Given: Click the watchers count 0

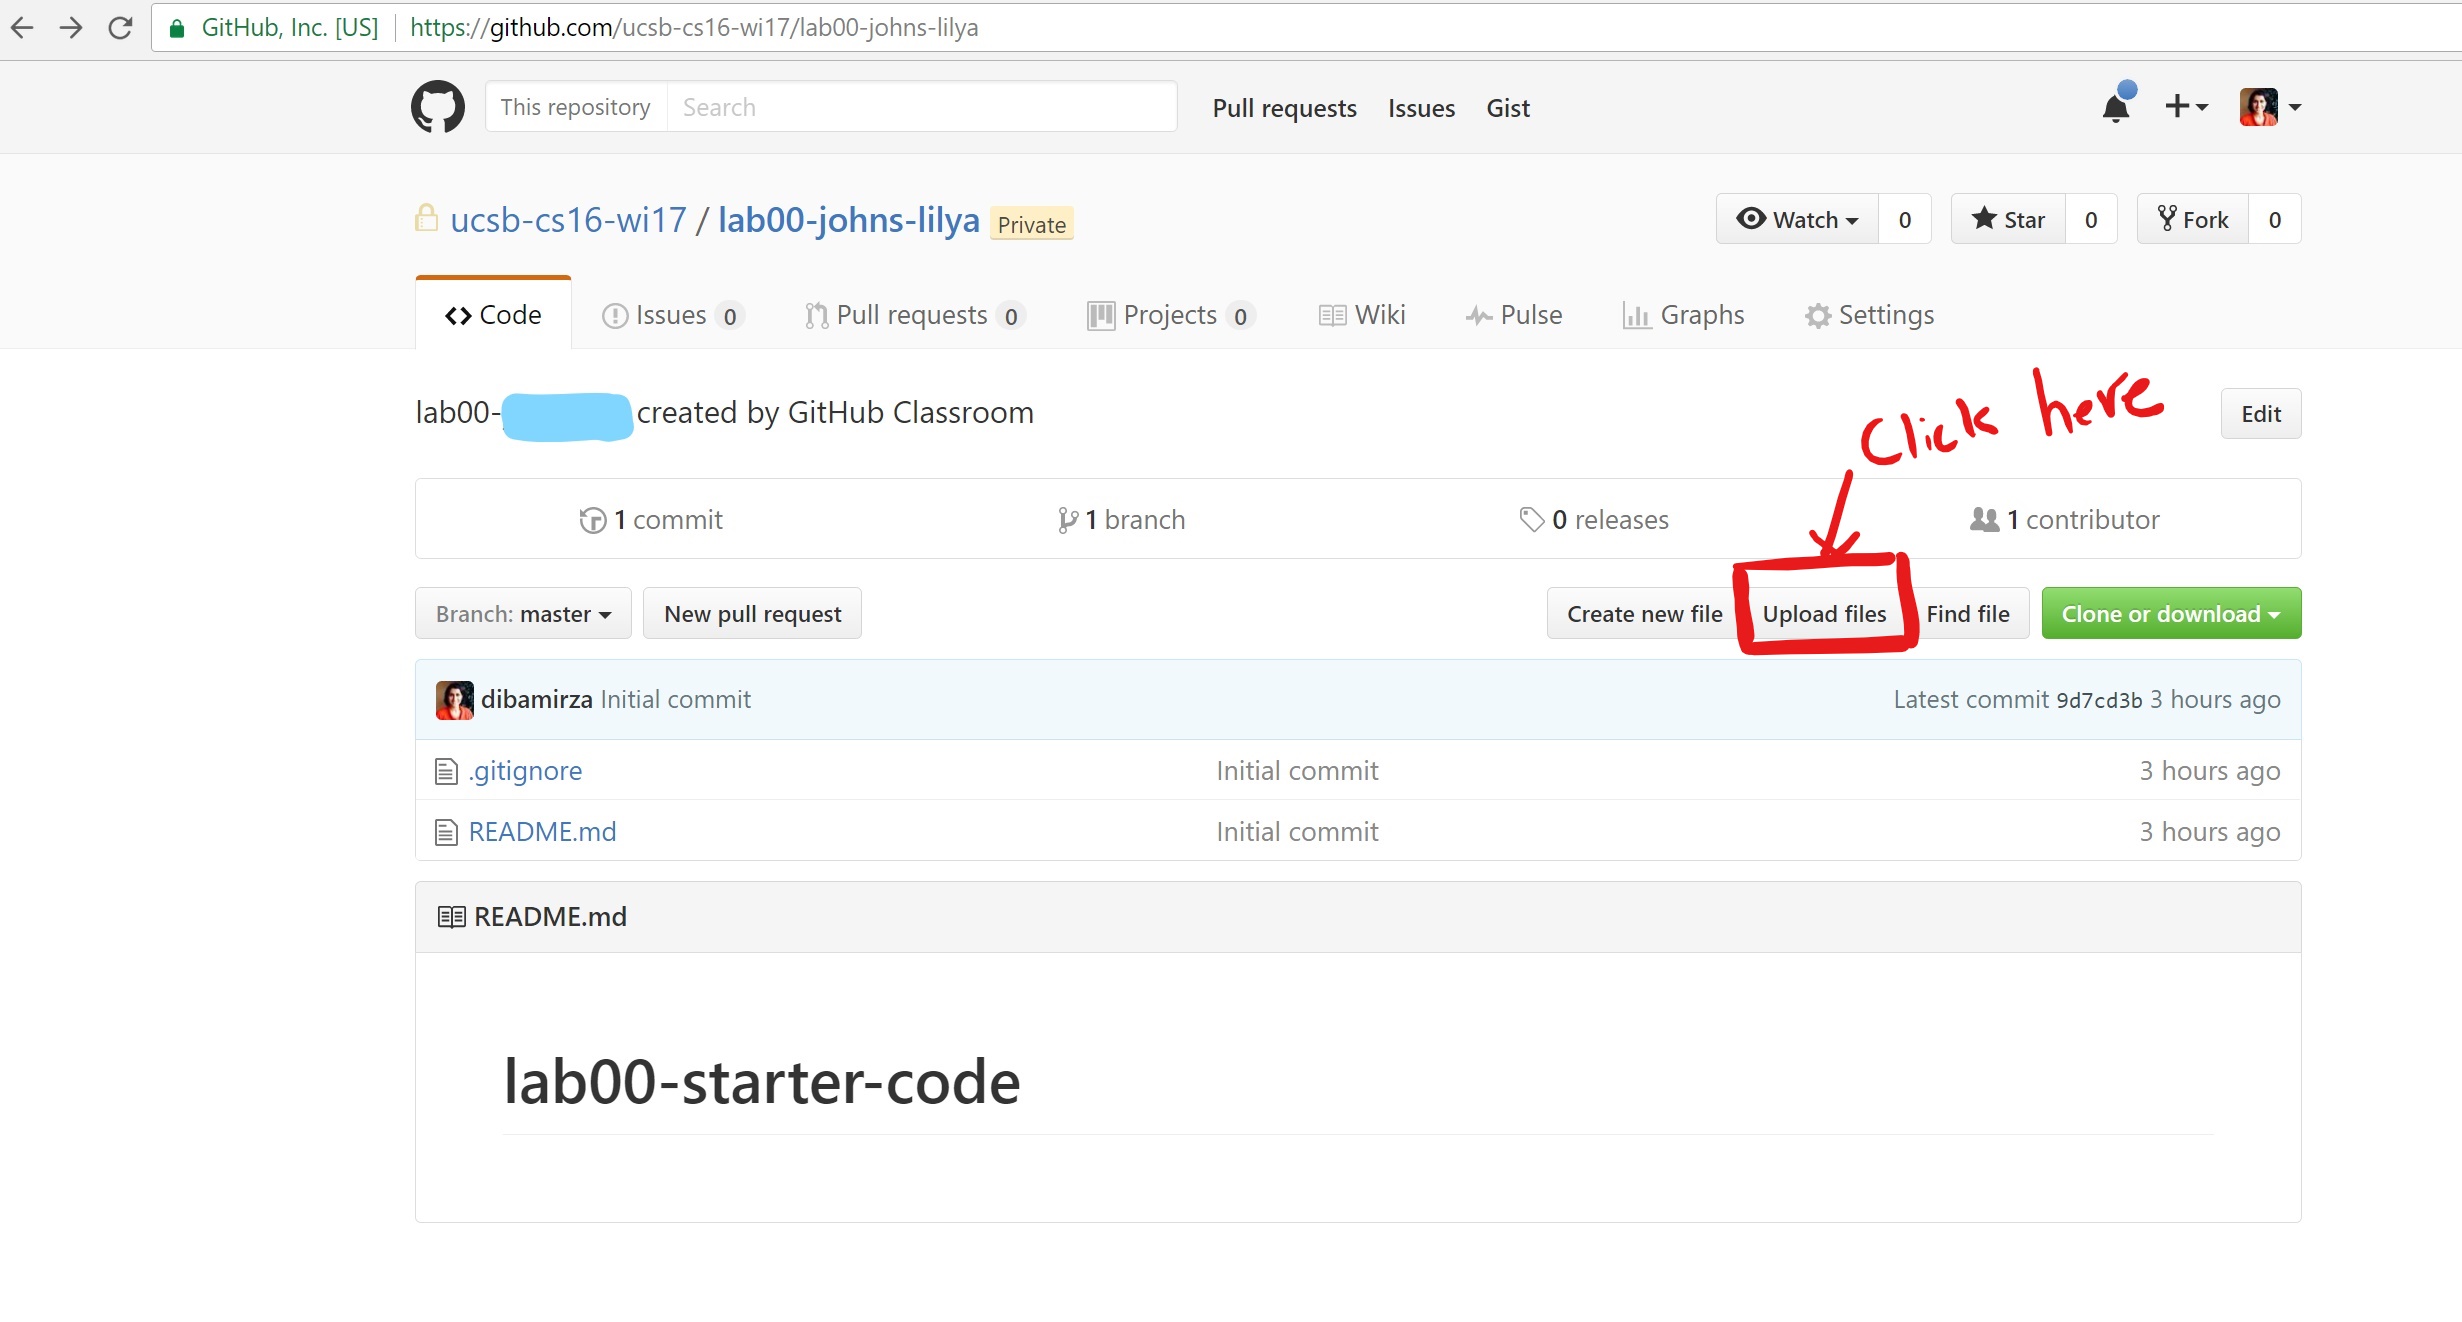Looking at the screenshot, I should pos(1905,219).
